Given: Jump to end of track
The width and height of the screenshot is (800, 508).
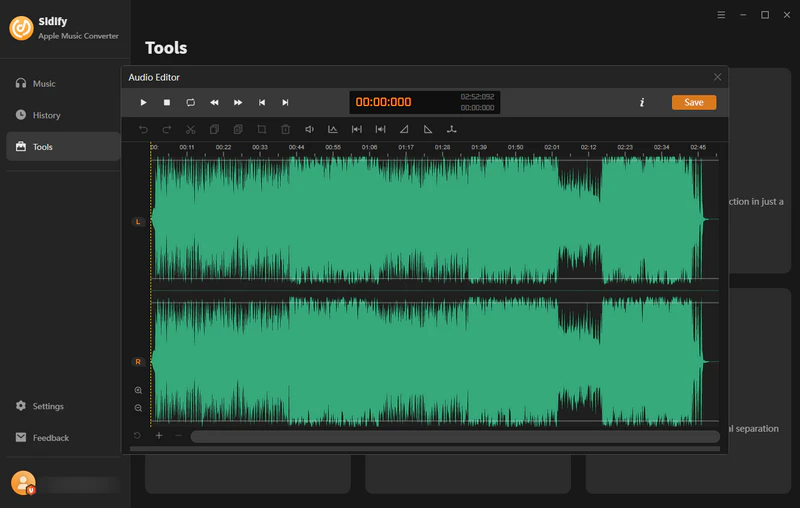Looking at the screenshot, I should (x=285, y=103).
